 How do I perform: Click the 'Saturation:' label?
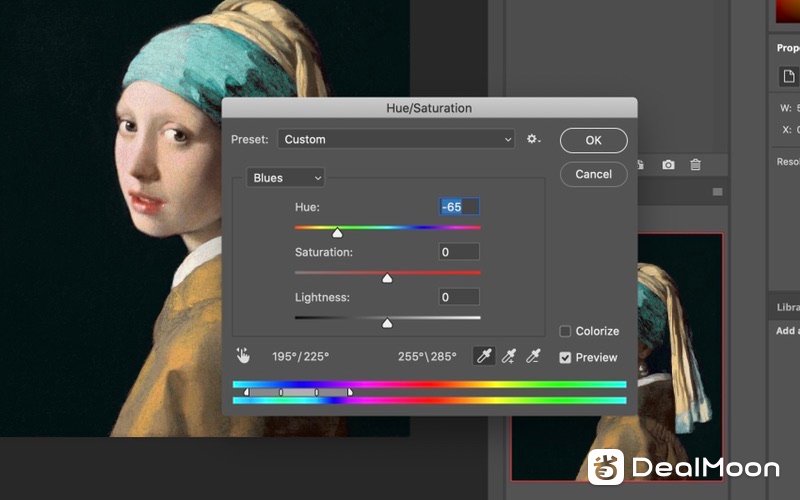324,252
